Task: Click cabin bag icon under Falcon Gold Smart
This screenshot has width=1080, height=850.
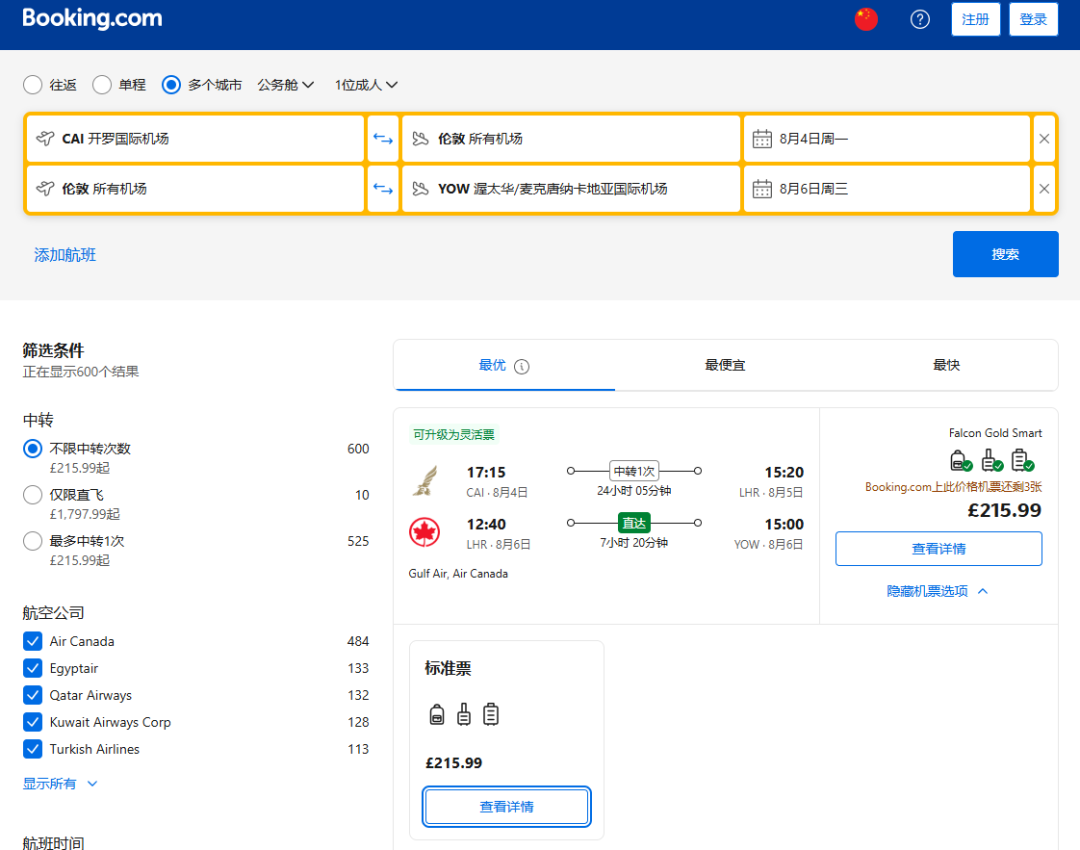Action: pos(991,460)
